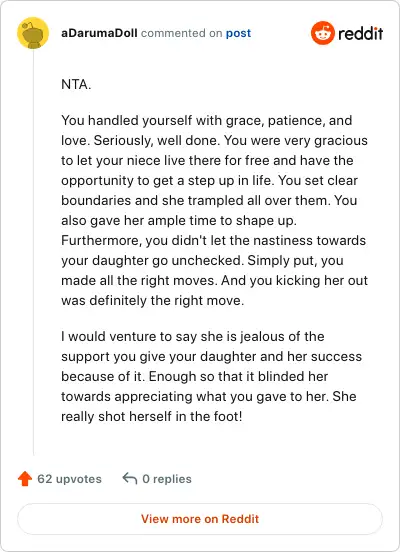
Task: Click the "0 replies" label
Action: (x=167, y=479)
